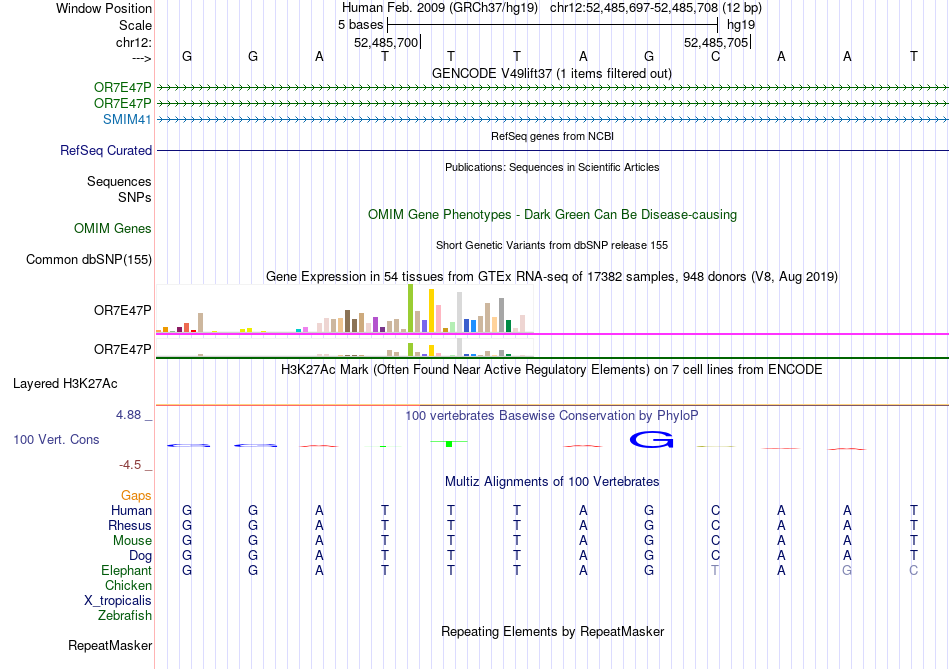The height and width of the screenshot is (669, 950).
Task: Click the OMIM Gene Phenotypes green title
Action: pyautogui.click(x=552, y=215)
